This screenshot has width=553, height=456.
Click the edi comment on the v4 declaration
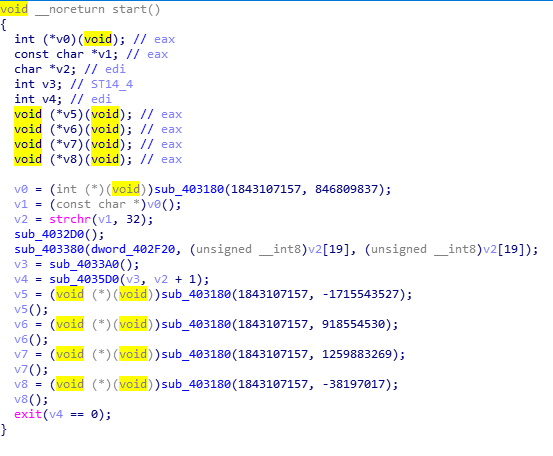point(101,99)
